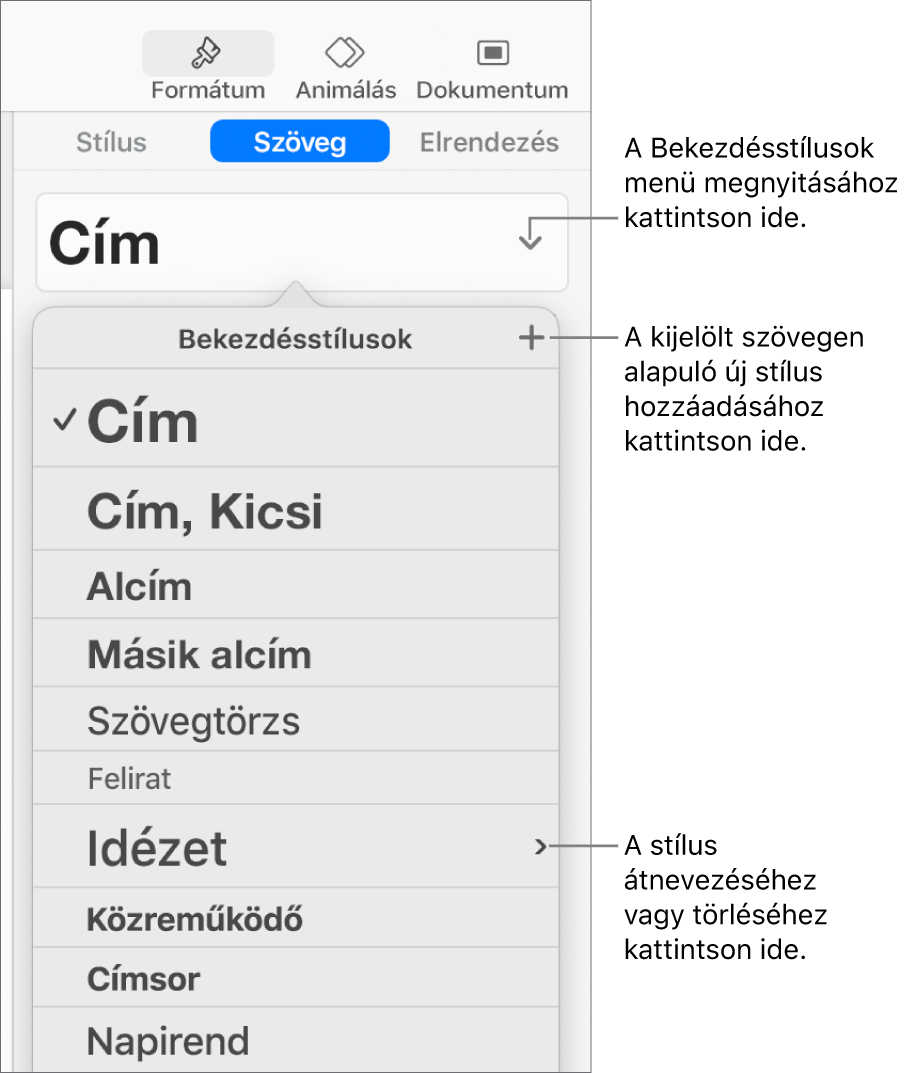
Task: Pick the Felirat paragraph style
Action: [296, 778]
